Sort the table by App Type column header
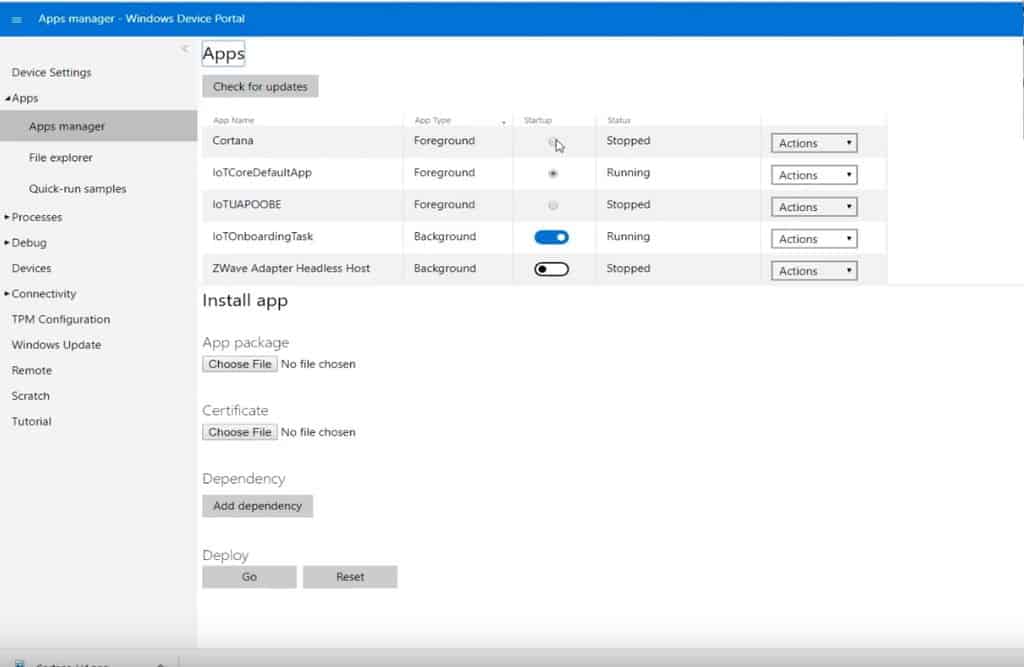This screenshot has height=667, width=1024. click(433, 121)
